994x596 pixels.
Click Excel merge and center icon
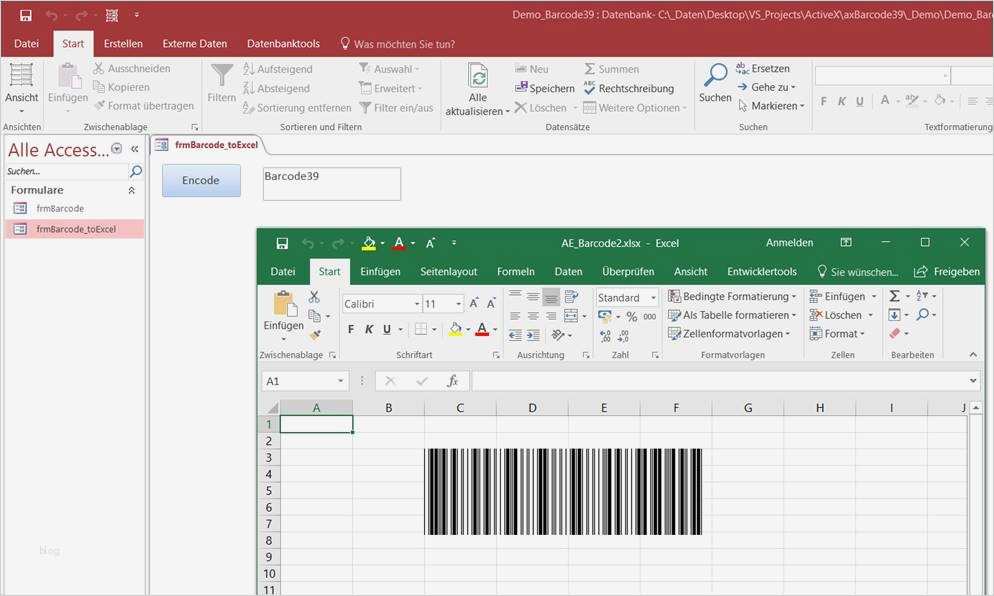click(x=571, y=316)
